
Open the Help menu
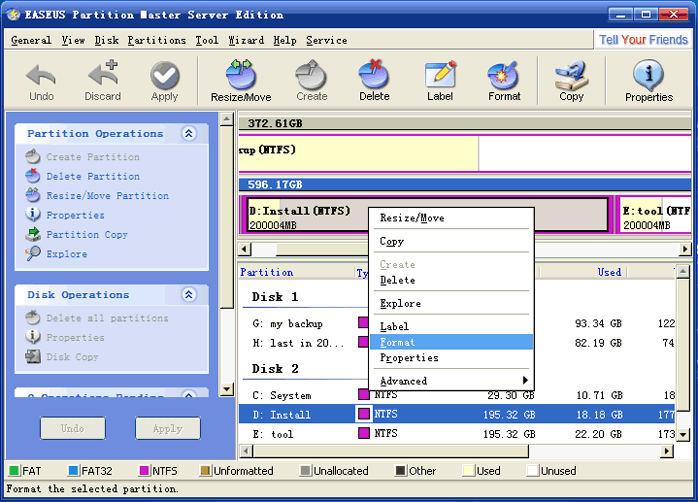point(285,40)
